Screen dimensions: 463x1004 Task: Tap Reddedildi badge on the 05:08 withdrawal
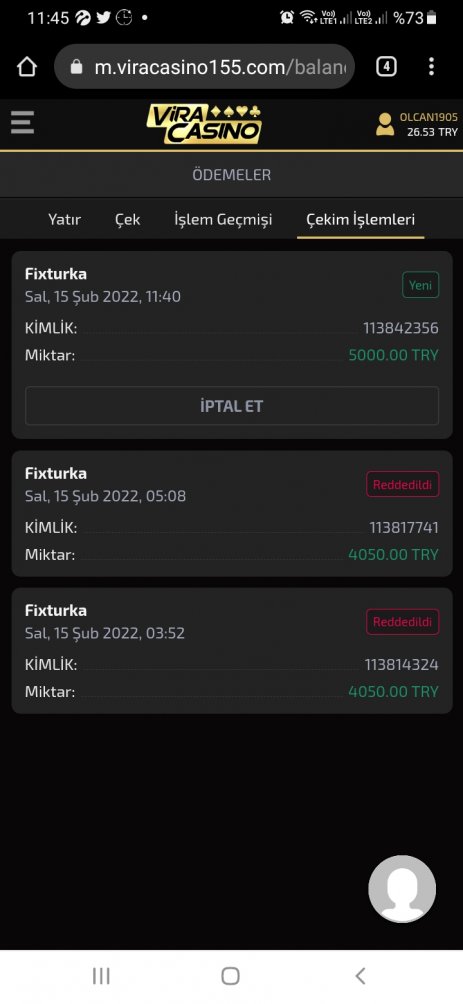click(403, 485)
